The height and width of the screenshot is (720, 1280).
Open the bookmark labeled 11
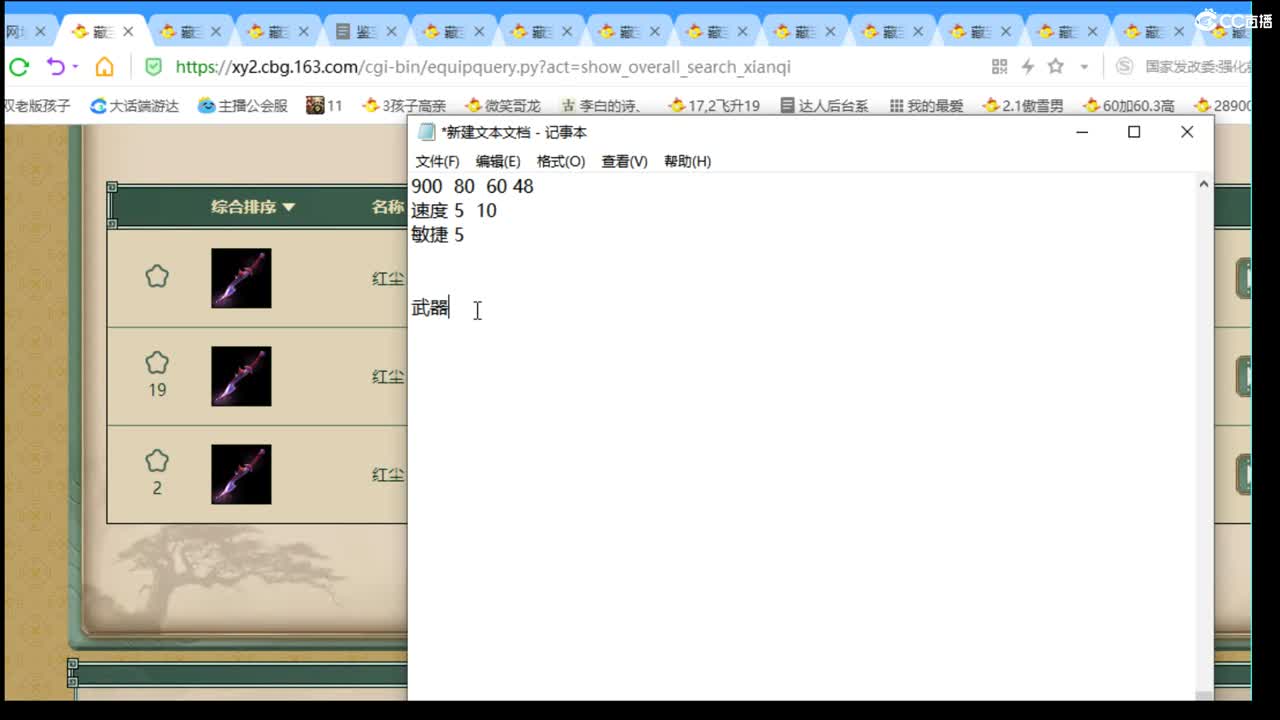point(324,105)
